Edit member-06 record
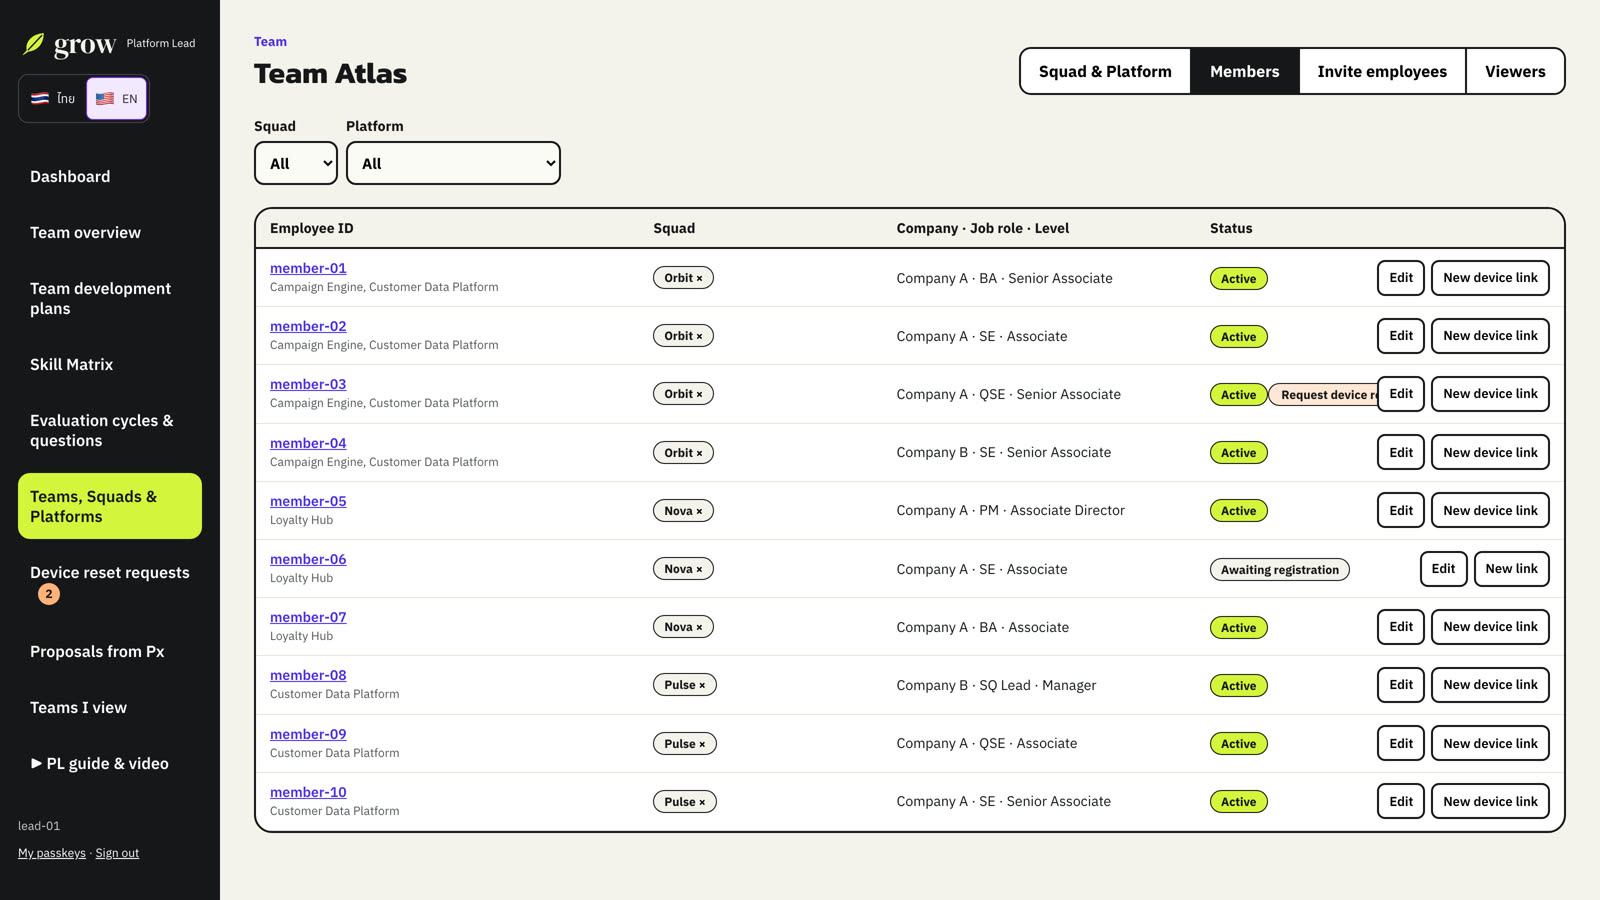The image size is (1600, 900). click(x=1443, y=569)
